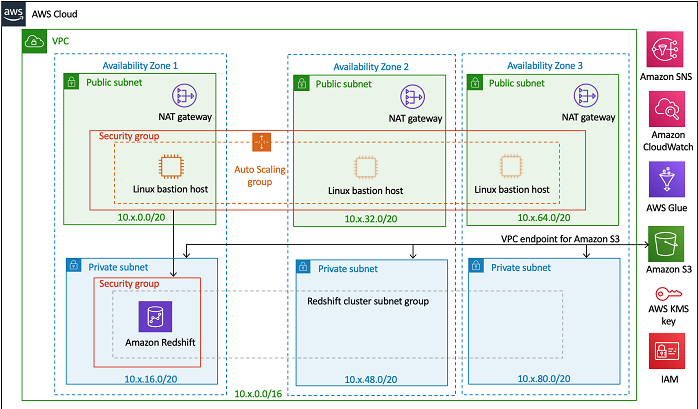This screenshot has width=698, height=409.
Task: Click the '10.x.32.0/20' CIDR text
Action: point(371,219)
